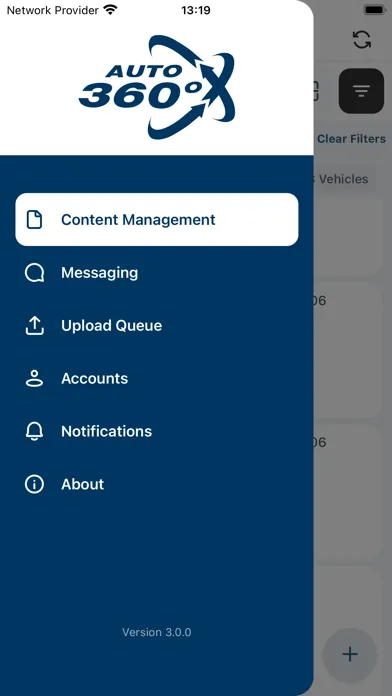Click the Vehicles count label

(341, 179)
